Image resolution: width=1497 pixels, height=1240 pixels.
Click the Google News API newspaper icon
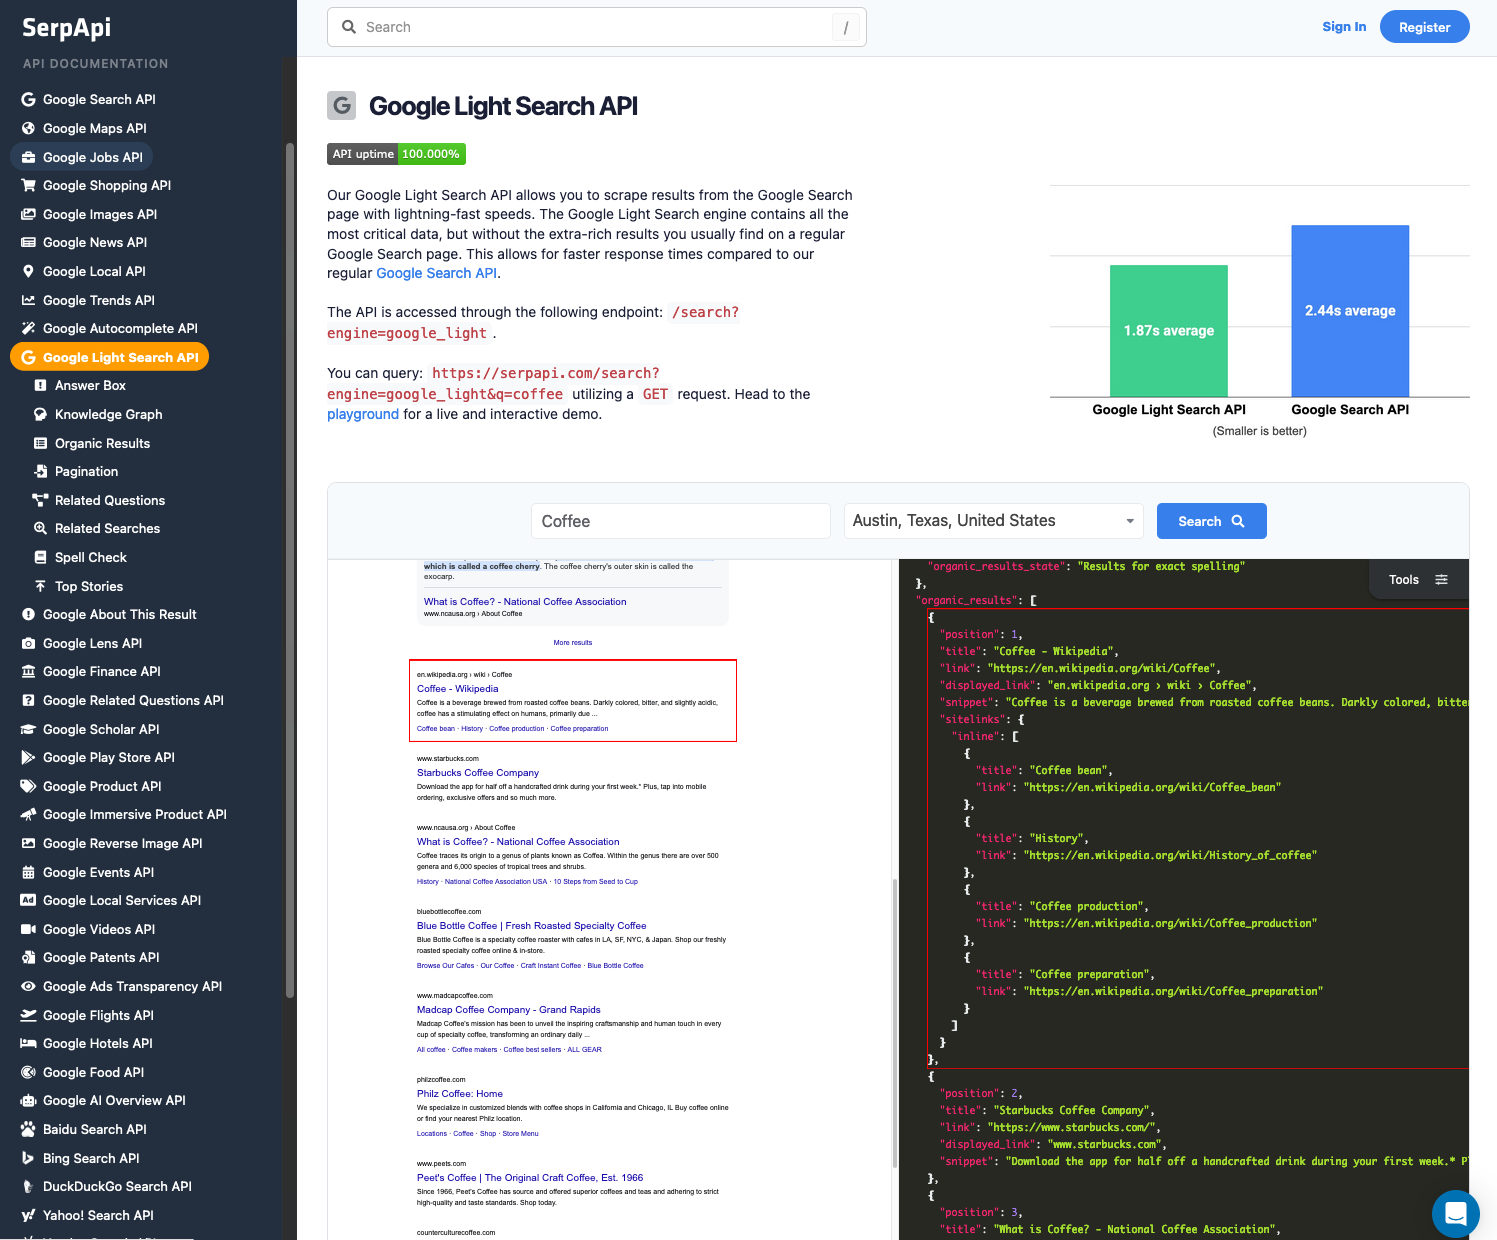point(28,242)
